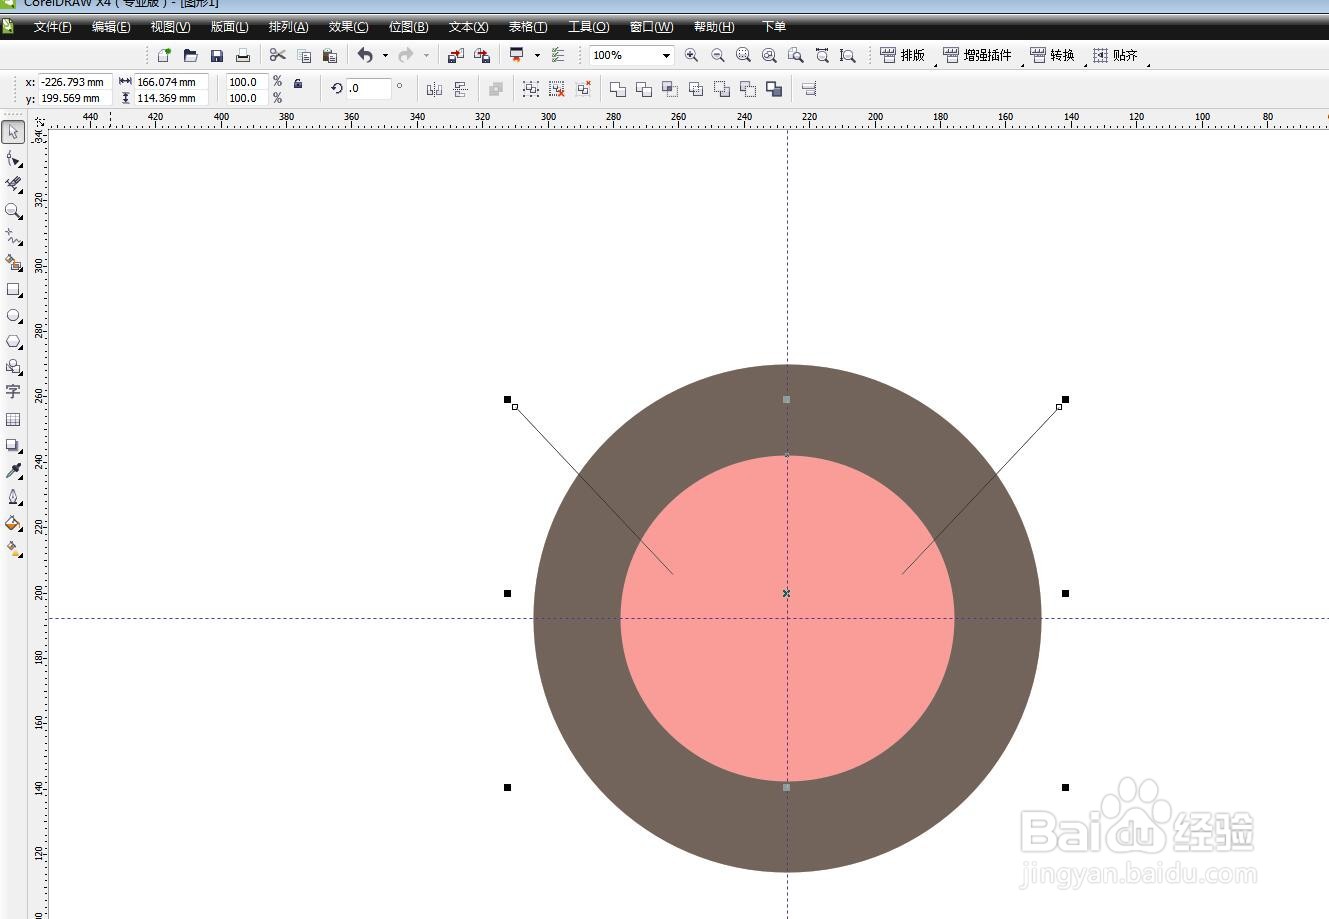The image size is (1329, 919).
Task: Select the Shape edit tool
Action: (x=13, y=159)
